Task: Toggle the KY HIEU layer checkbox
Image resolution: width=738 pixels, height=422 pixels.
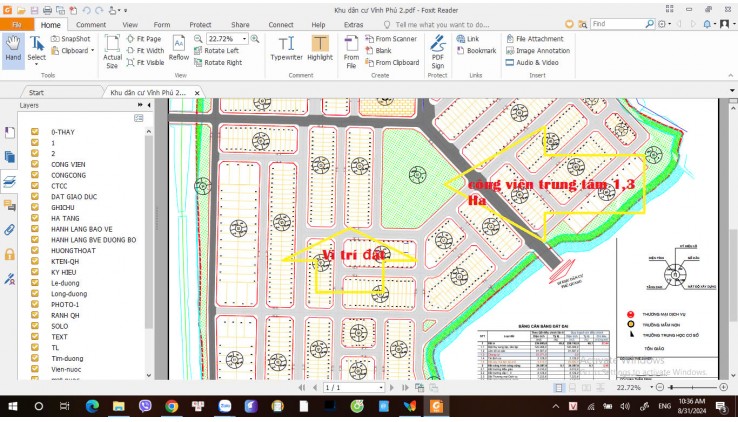Action: pyautogui.click(x=35, y=272)
